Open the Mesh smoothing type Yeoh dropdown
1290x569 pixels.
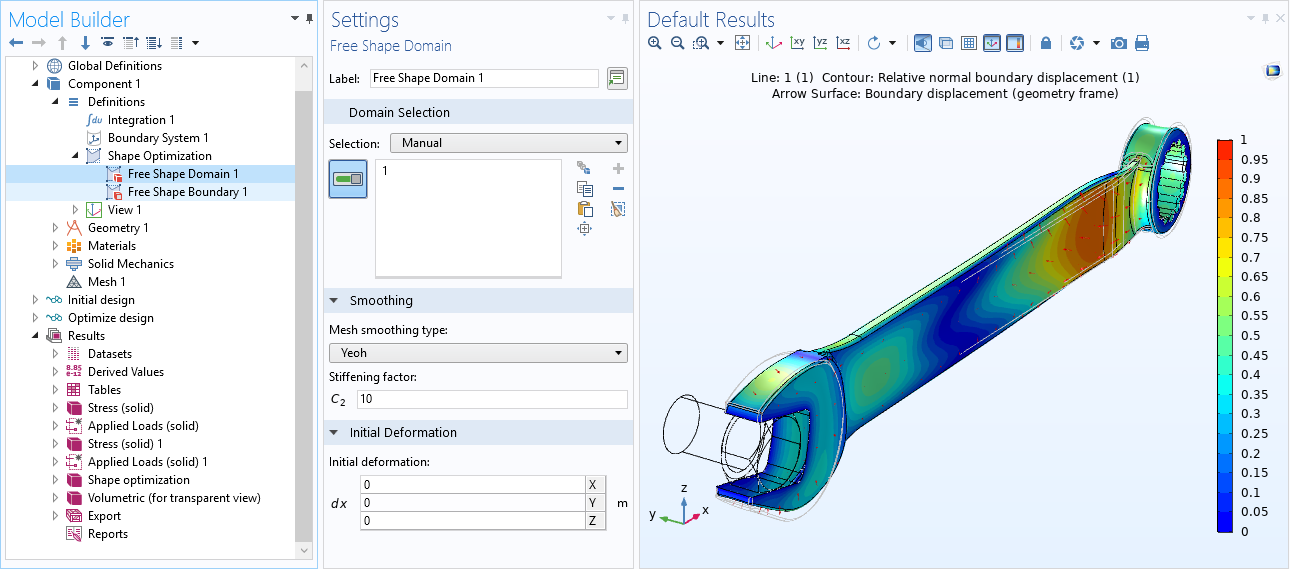478,353
